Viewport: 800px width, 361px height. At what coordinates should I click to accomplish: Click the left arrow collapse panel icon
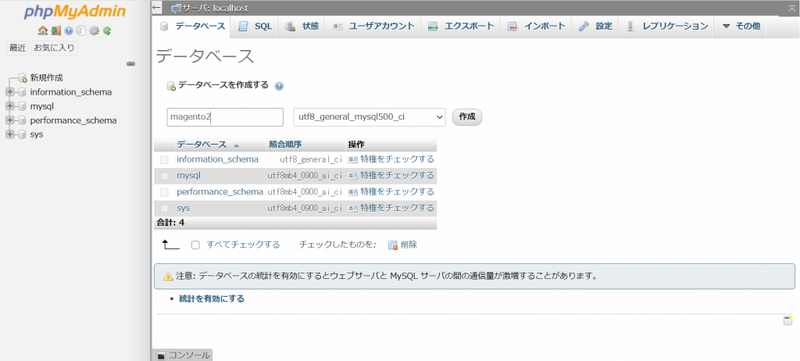[157, 8]
